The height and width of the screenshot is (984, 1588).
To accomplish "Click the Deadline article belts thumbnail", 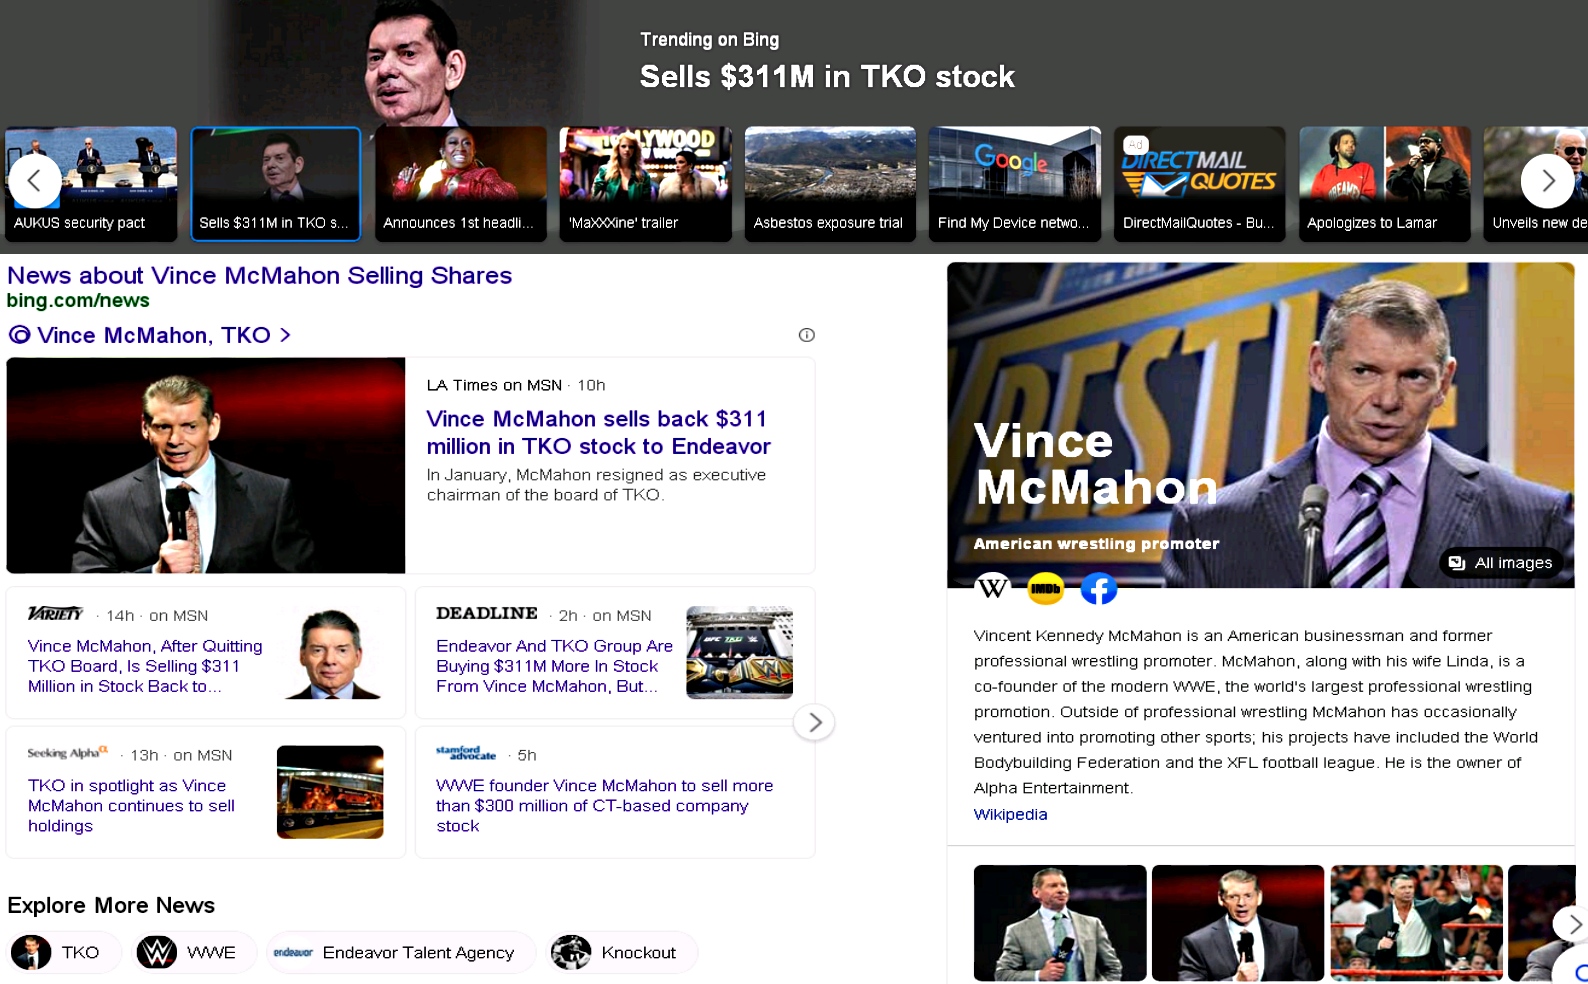I will pyautogui.click(x=739, y=652).
